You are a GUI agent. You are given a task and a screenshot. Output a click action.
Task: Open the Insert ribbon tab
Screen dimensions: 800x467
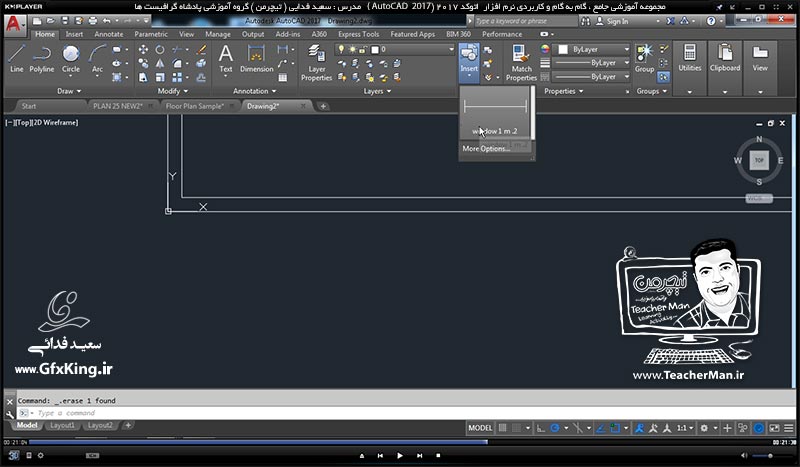74,34
